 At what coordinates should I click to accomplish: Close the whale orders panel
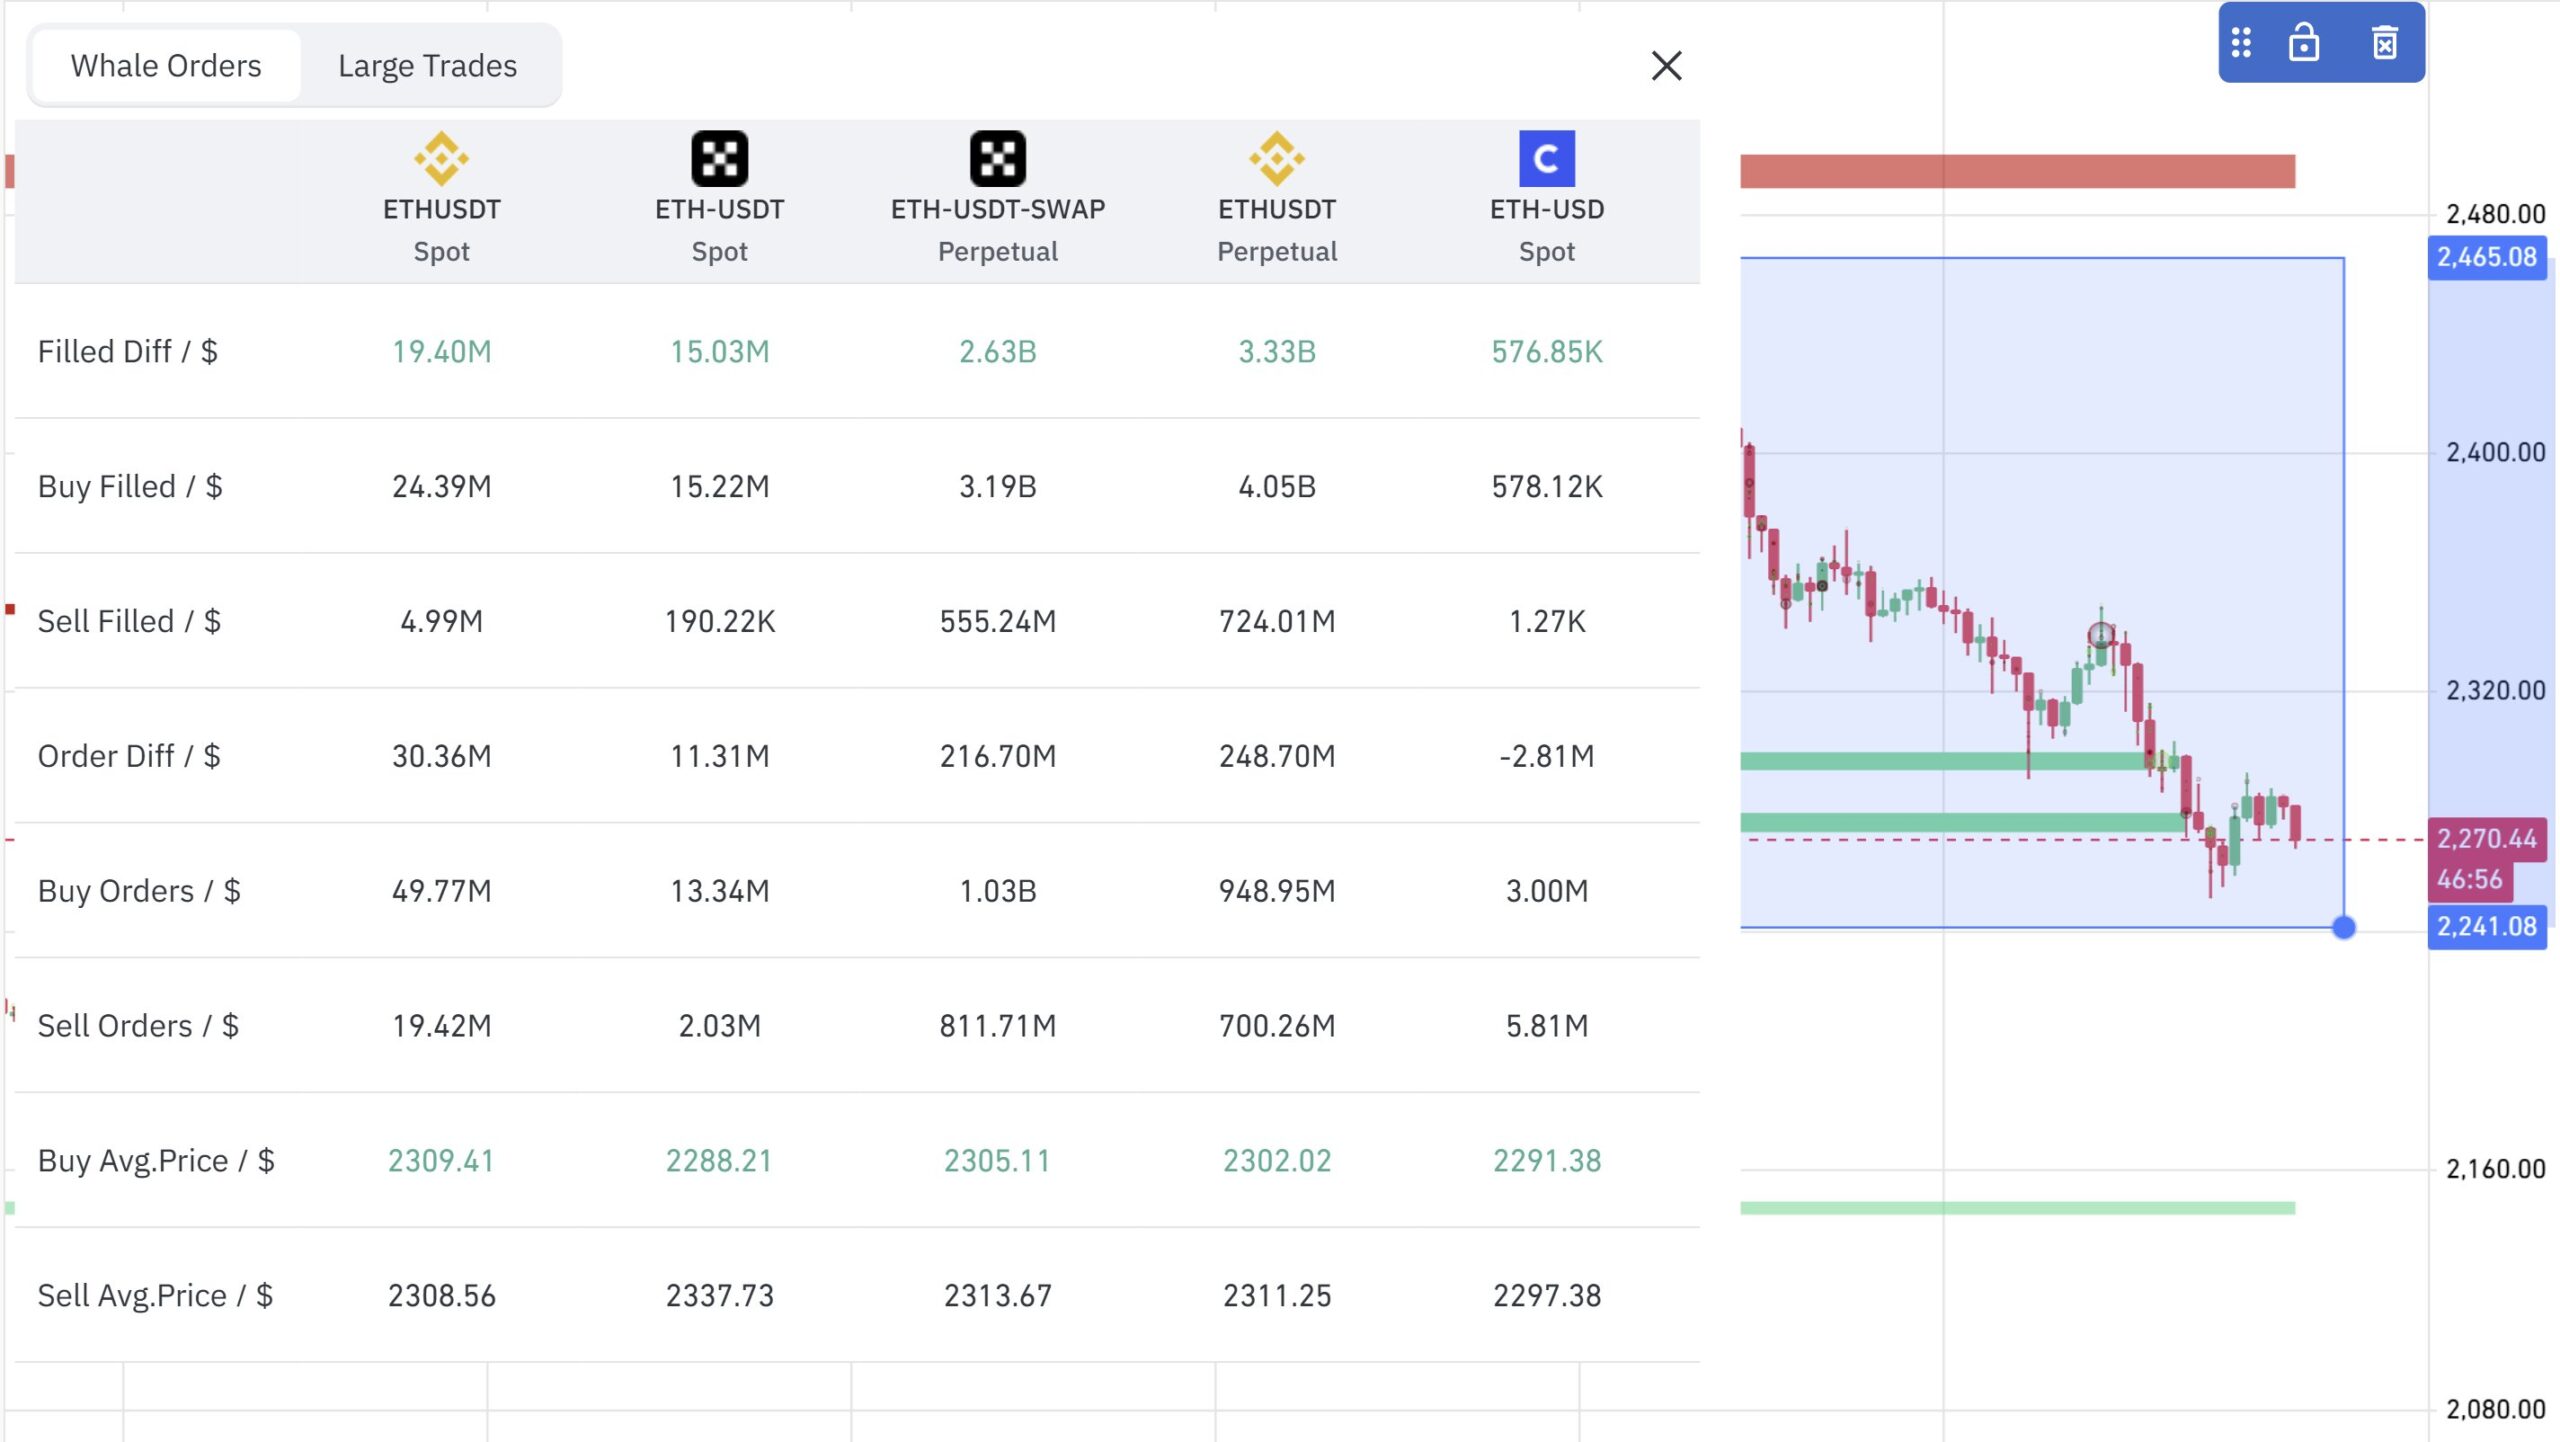pos(1666,66)
